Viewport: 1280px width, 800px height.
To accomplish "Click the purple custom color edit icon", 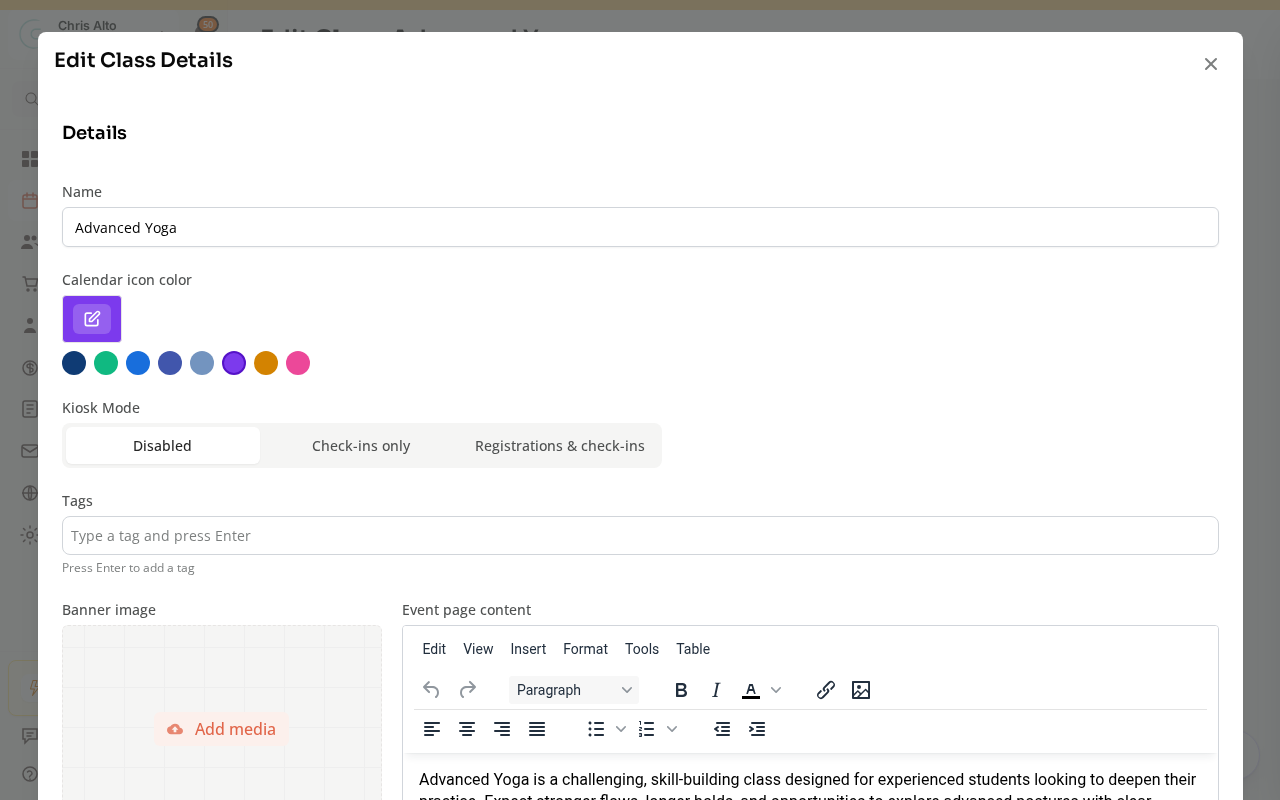I will 92,319.
